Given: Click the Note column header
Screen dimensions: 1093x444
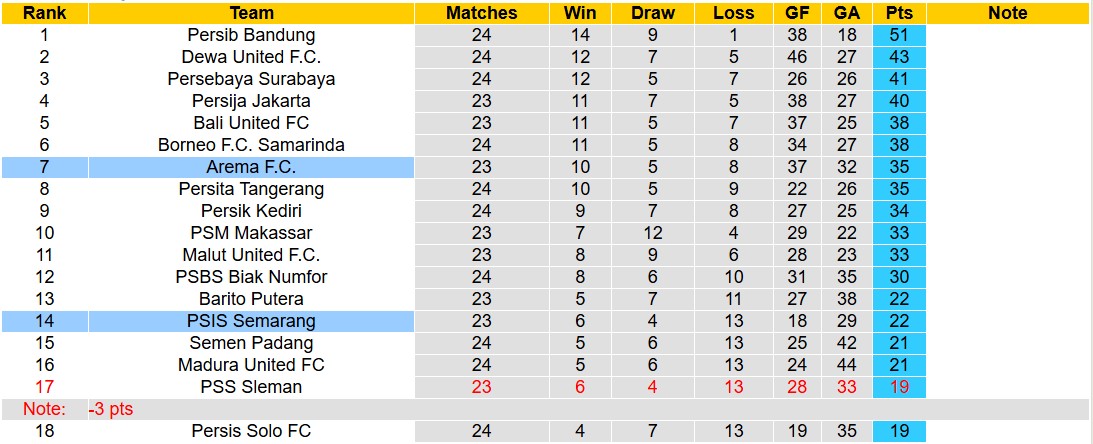Looking at the screenshot, I should (1007, 13).
